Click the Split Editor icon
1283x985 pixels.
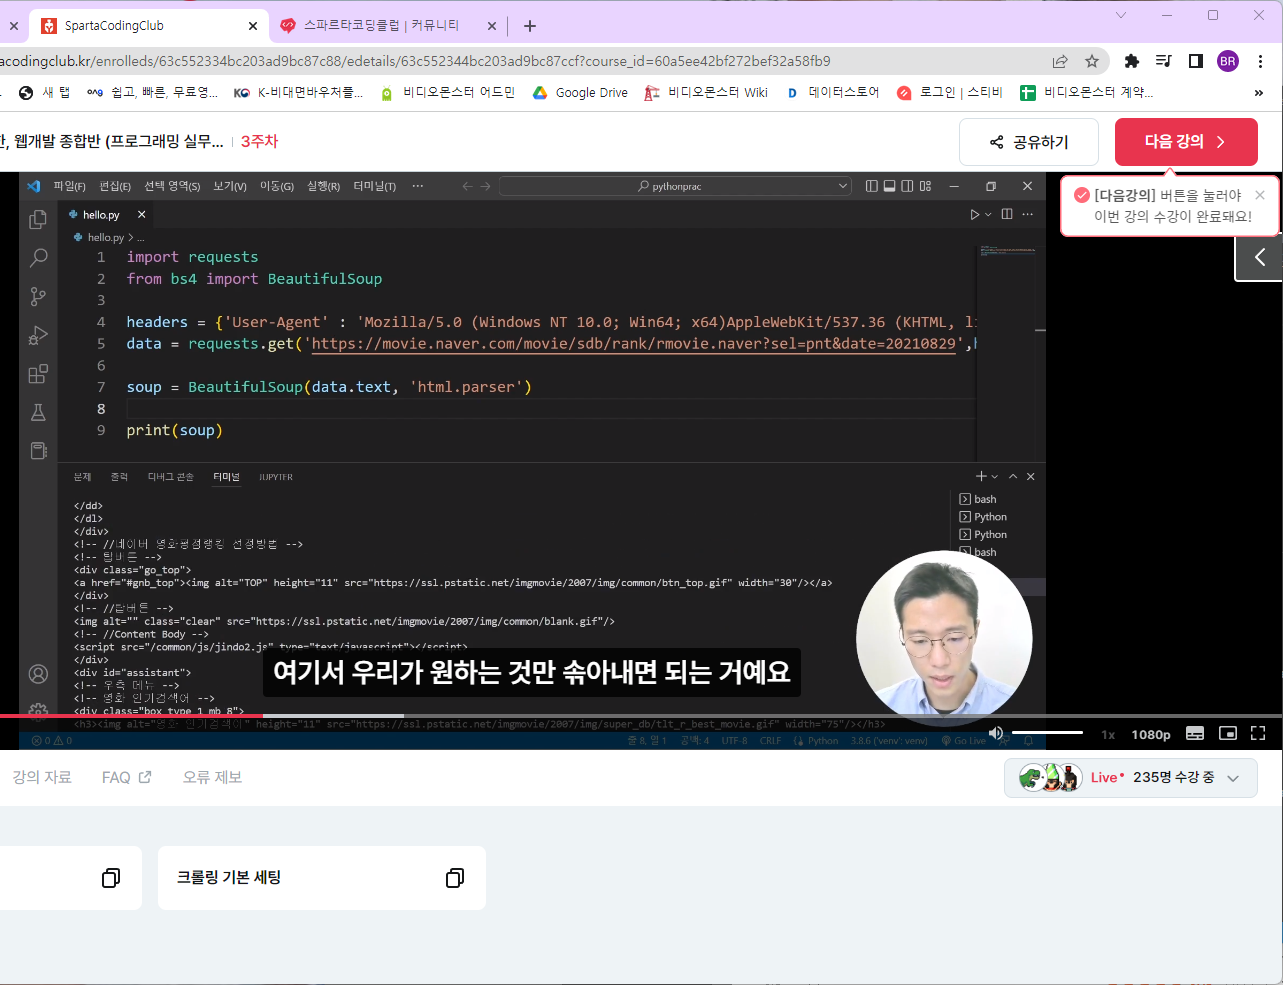[x=1007, y=214]
